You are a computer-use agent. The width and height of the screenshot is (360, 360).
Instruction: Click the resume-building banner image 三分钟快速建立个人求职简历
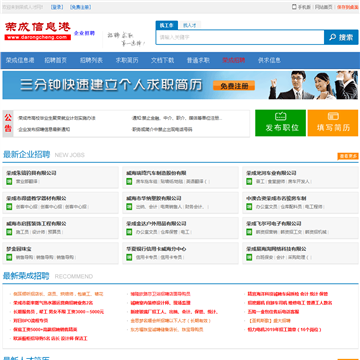(x=180, y=85)
